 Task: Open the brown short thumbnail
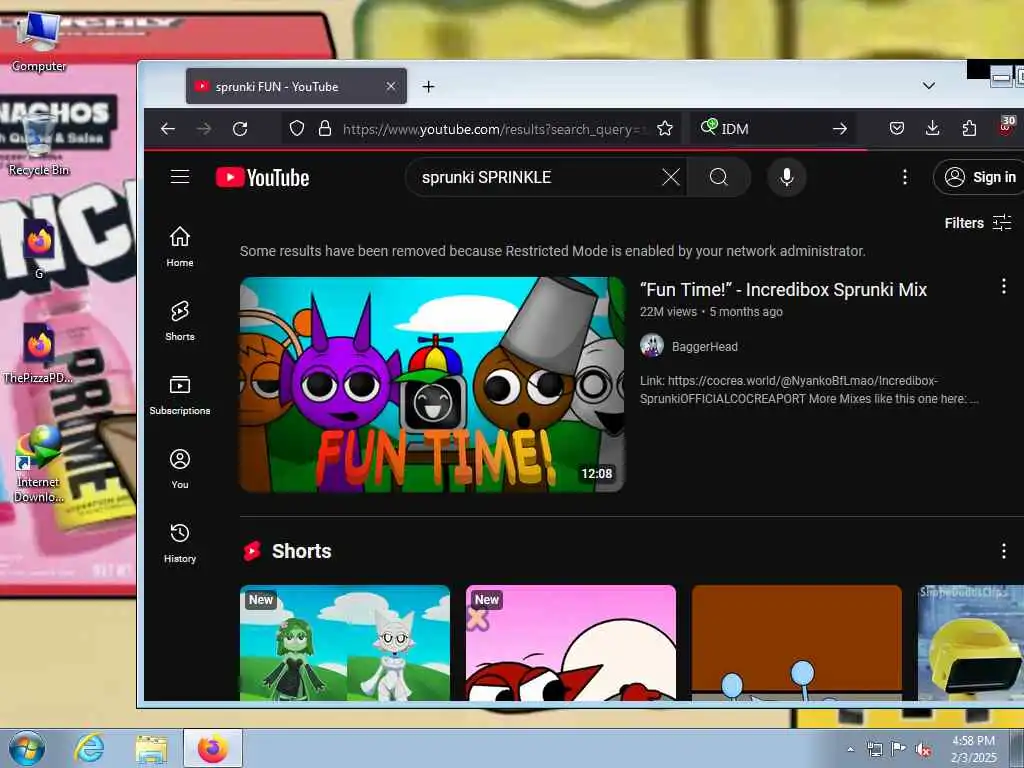(797, 643)
